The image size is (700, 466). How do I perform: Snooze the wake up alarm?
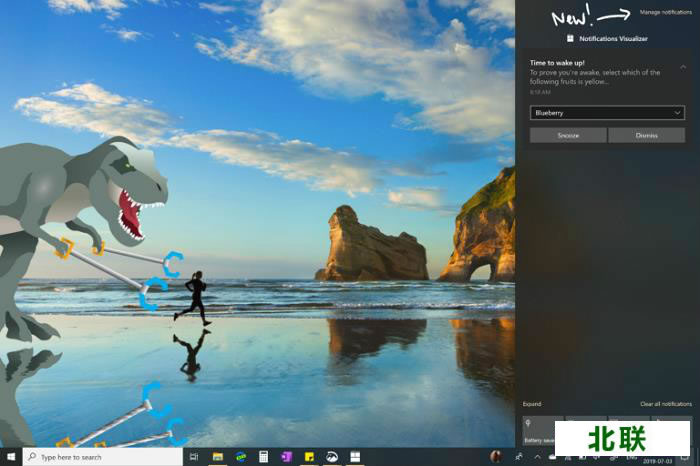coord(567,135)
